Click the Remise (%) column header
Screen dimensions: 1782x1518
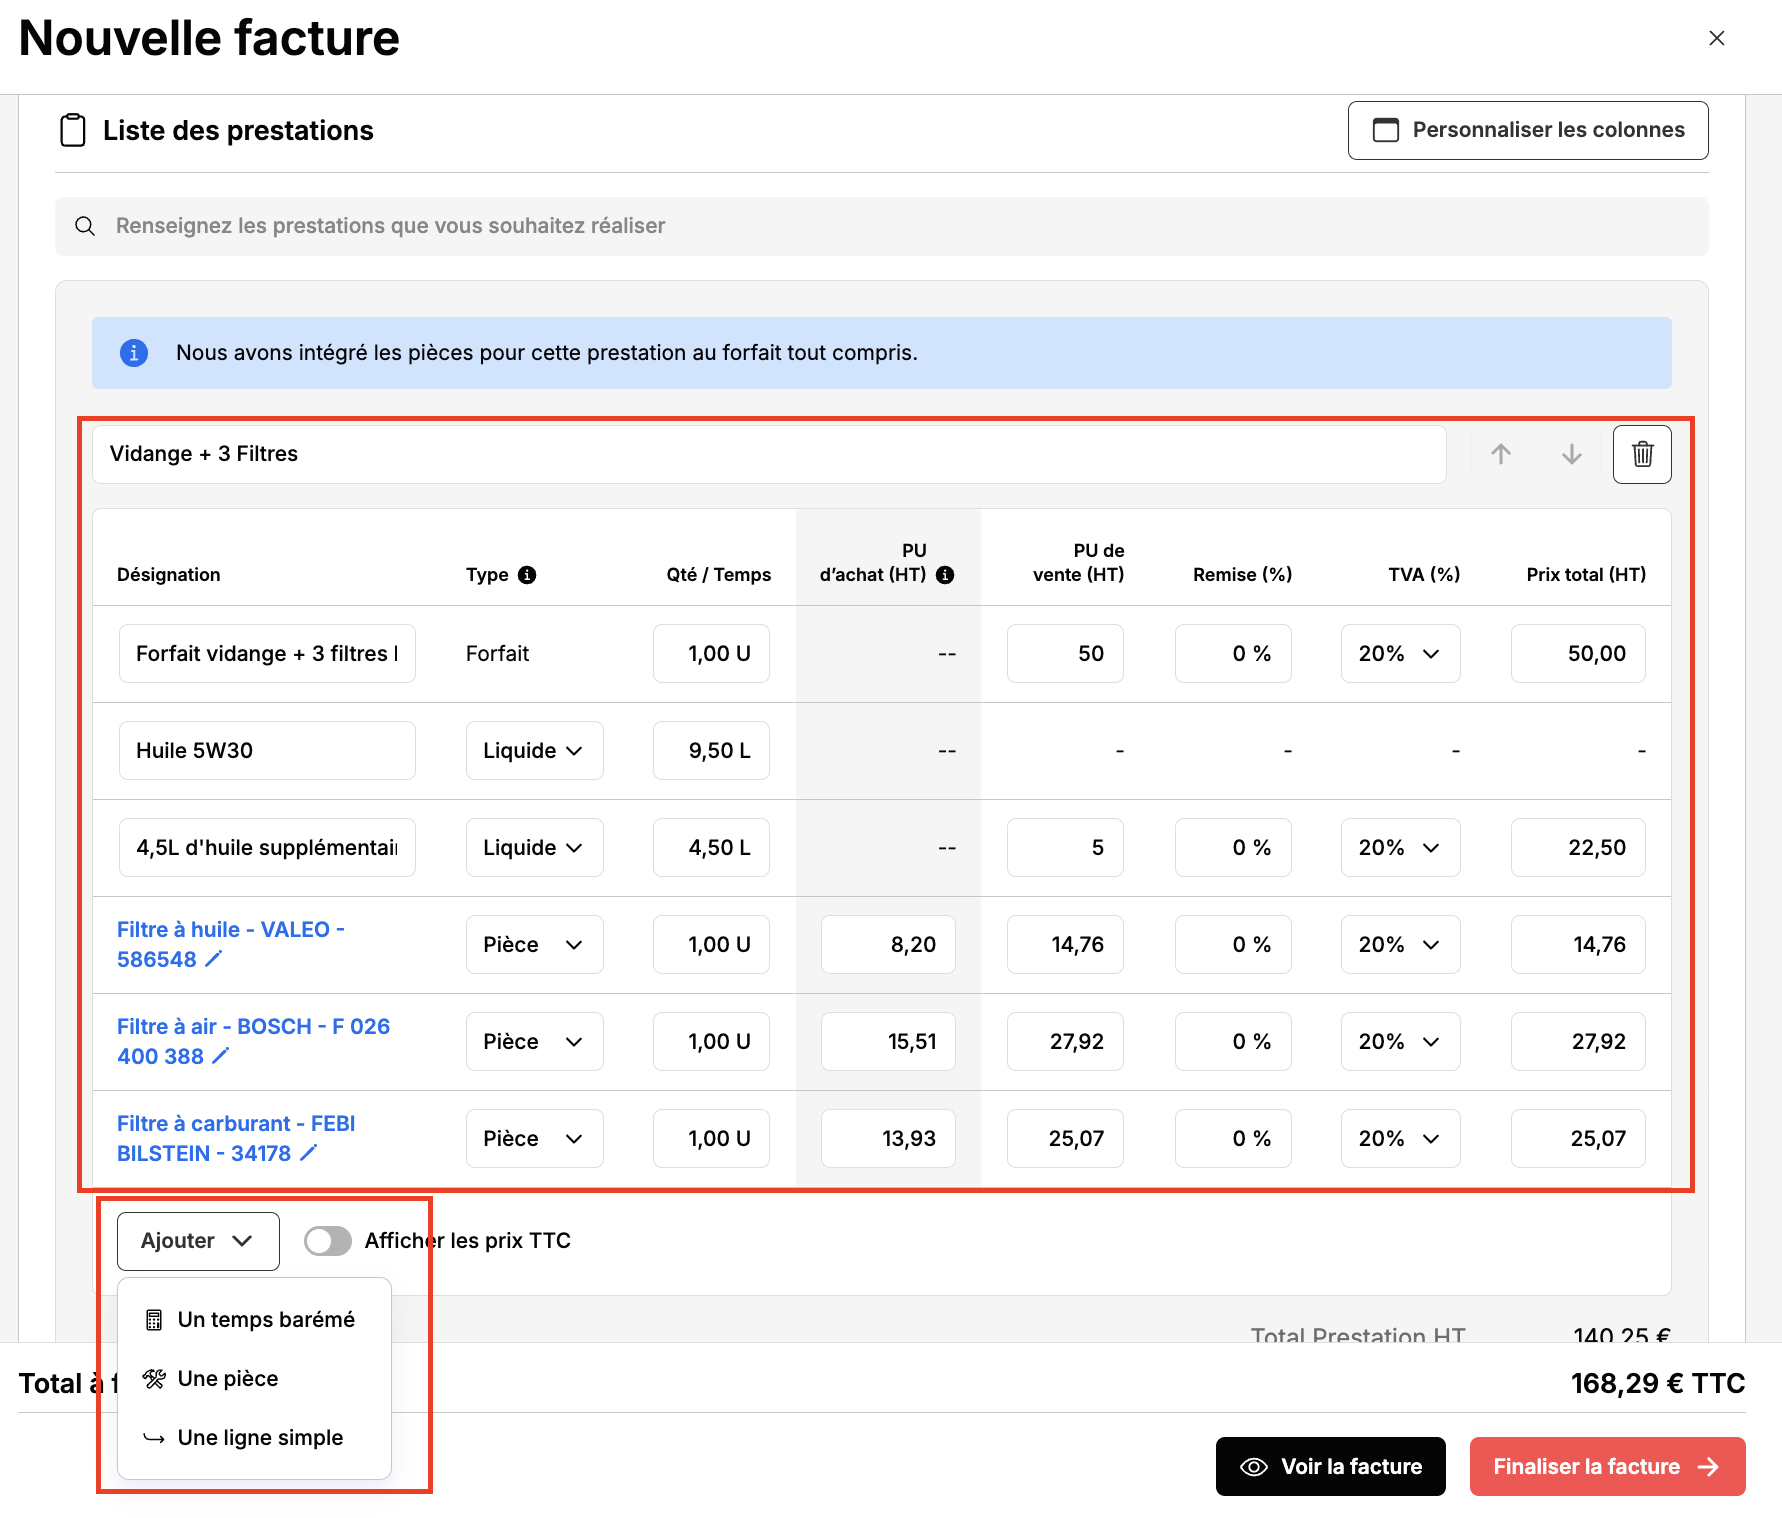click(x=1242, y=575)
